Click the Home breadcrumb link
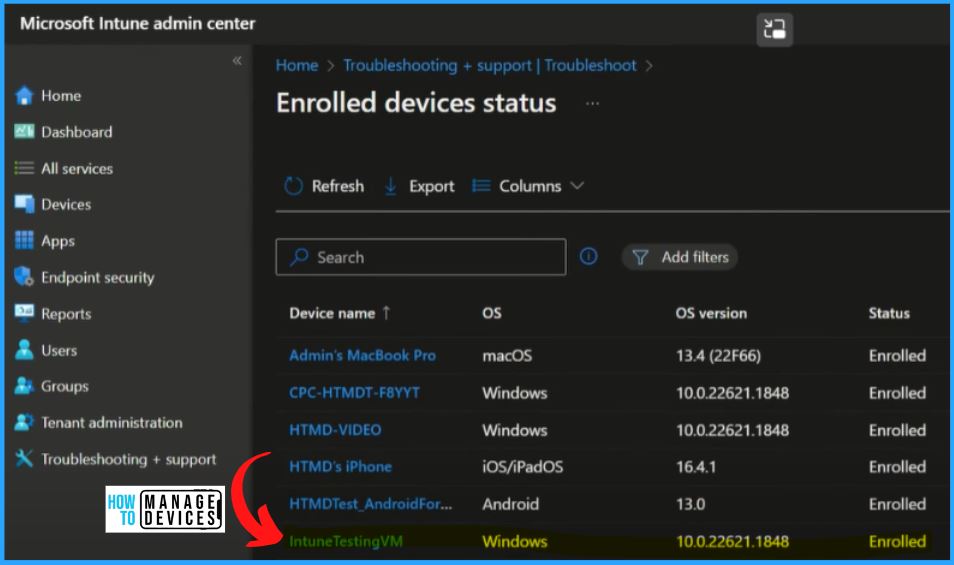 (297, 65)
